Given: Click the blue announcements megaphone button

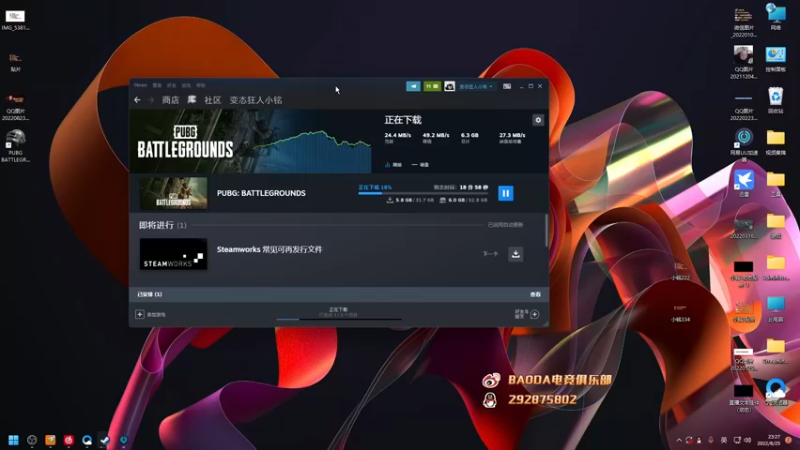Looking at the screenshot, I should 413,86.
